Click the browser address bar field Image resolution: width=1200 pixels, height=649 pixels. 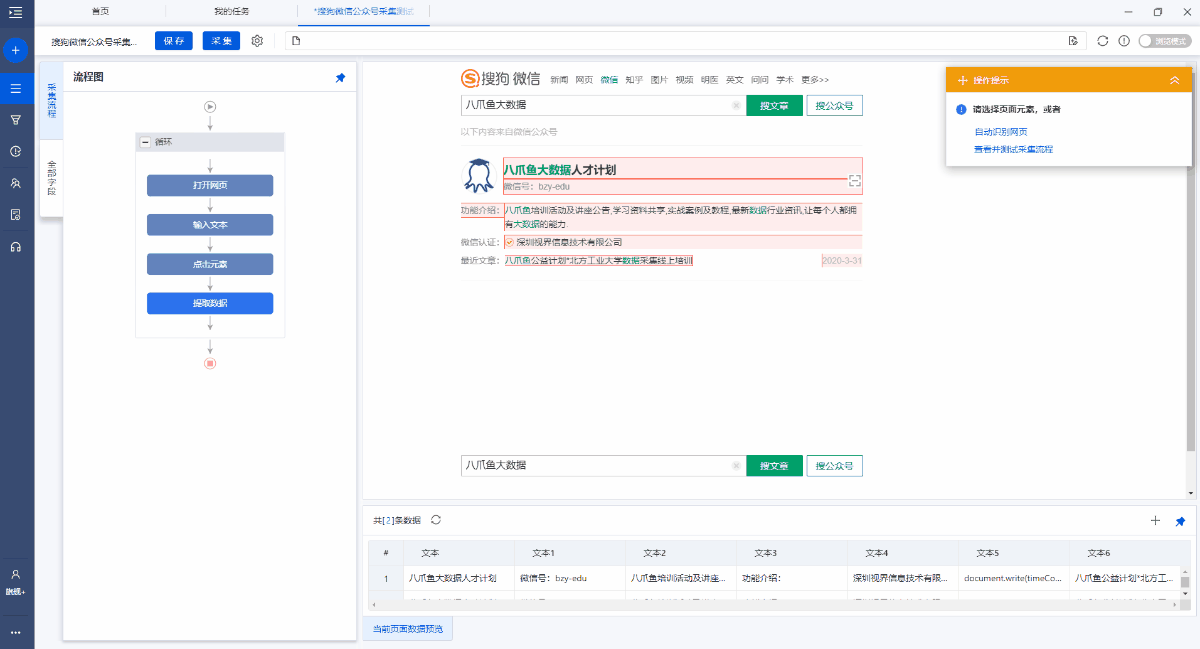[684, 41]
